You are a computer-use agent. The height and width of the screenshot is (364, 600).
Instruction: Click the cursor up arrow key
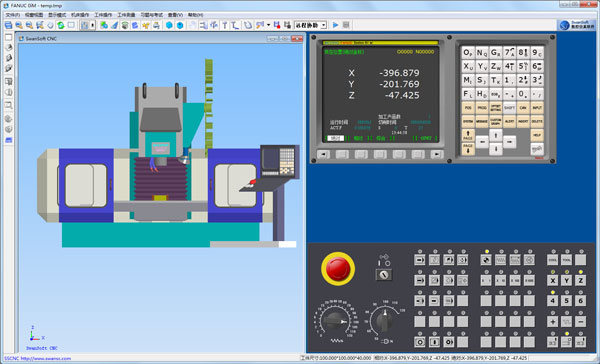(496, 135)
